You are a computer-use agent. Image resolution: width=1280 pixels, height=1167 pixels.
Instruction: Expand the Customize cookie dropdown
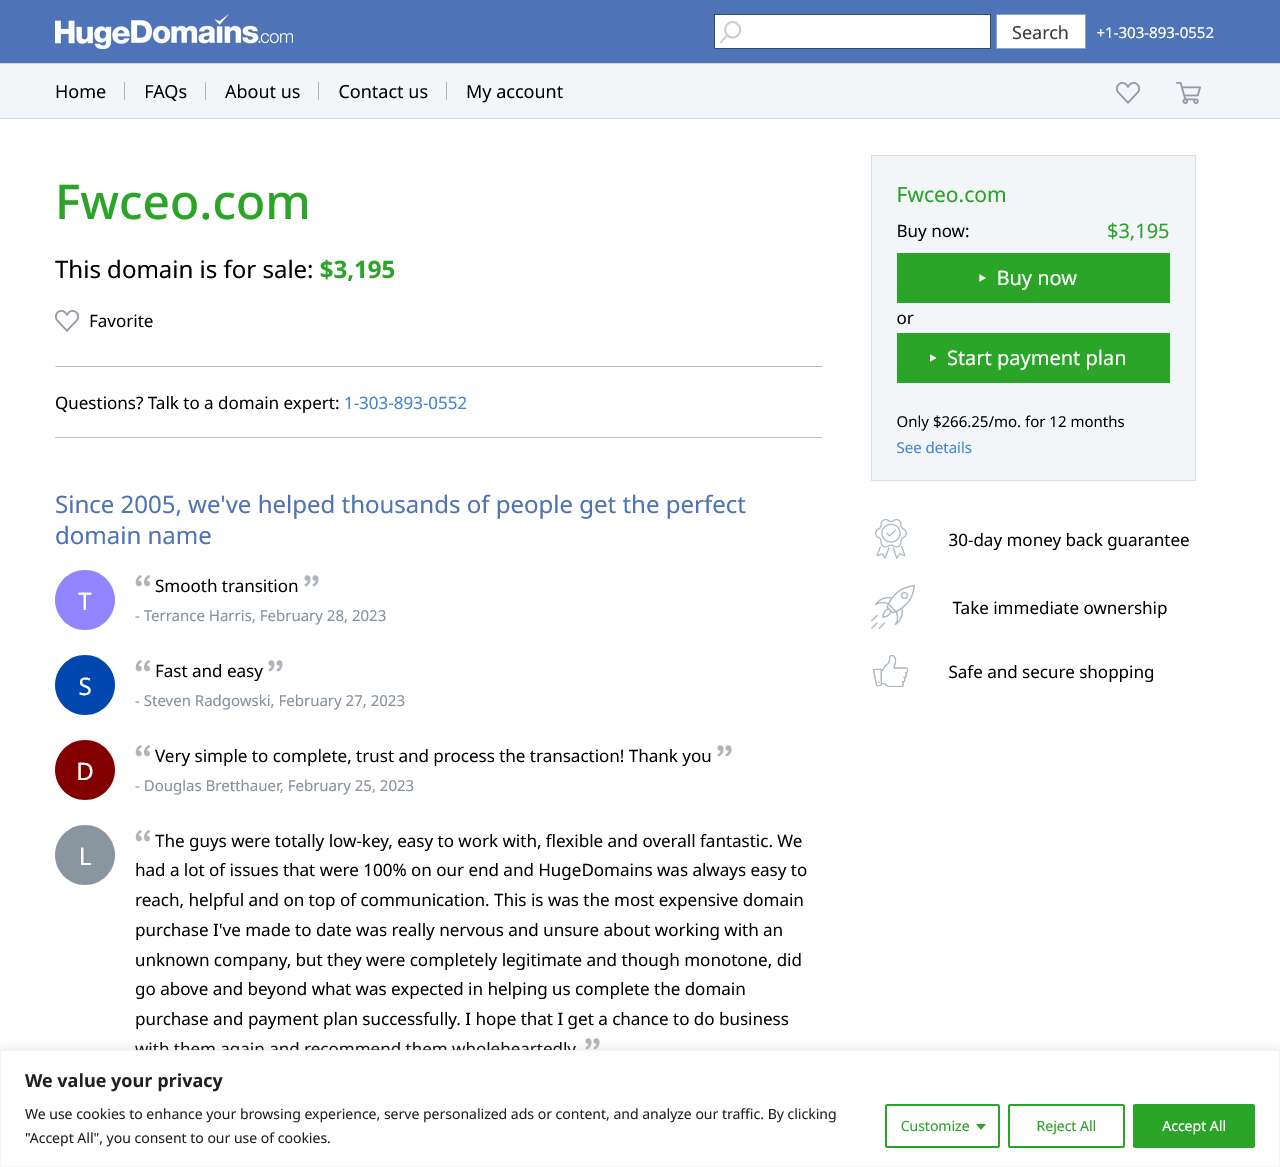pos(942,1126)
